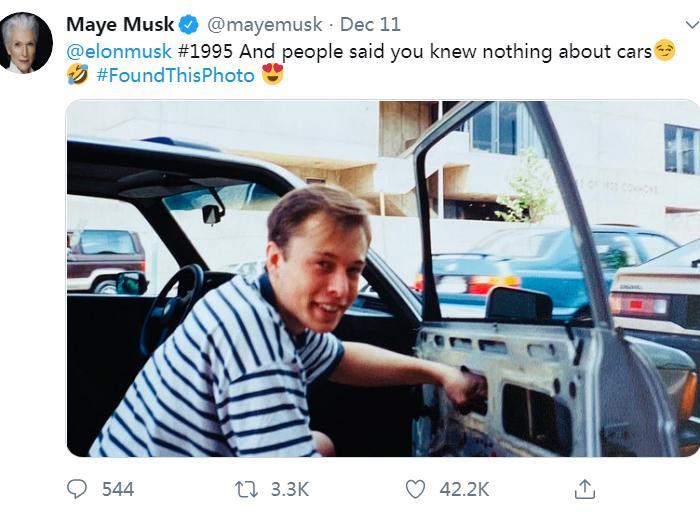
Task: Click the share upload icon
Action: point(585,489)
